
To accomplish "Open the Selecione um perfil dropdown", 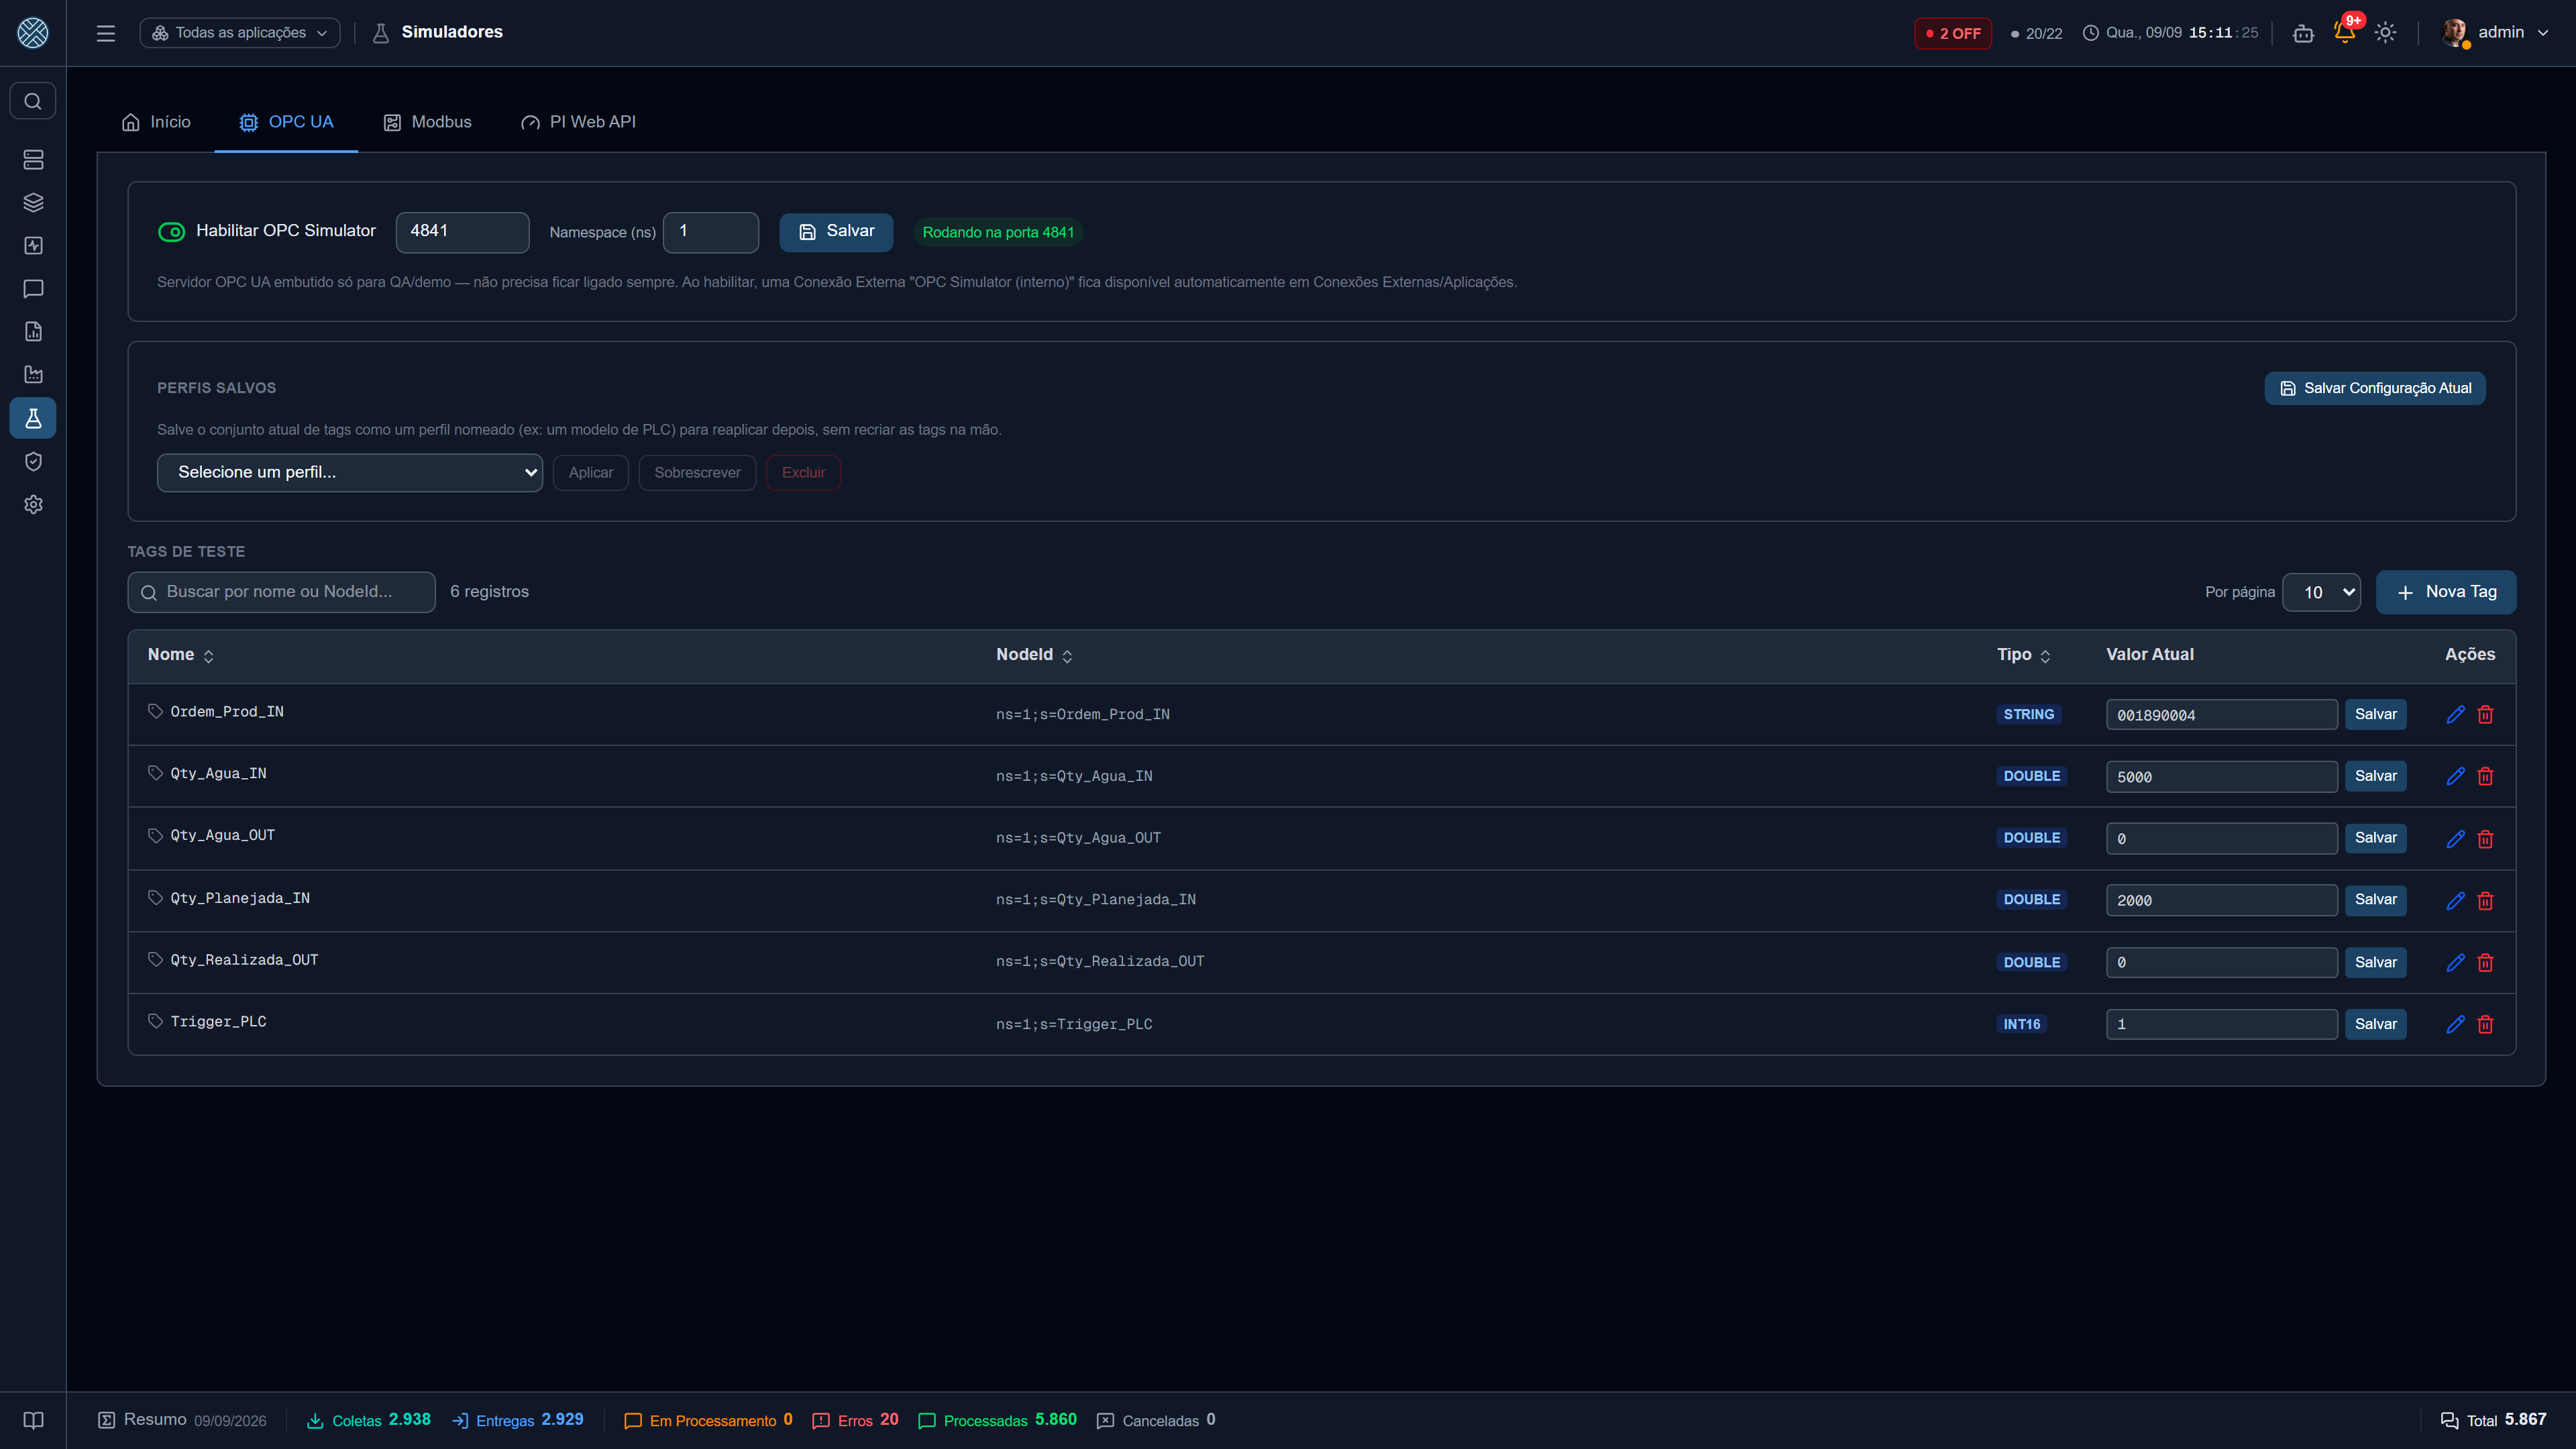I will [350, 472].
